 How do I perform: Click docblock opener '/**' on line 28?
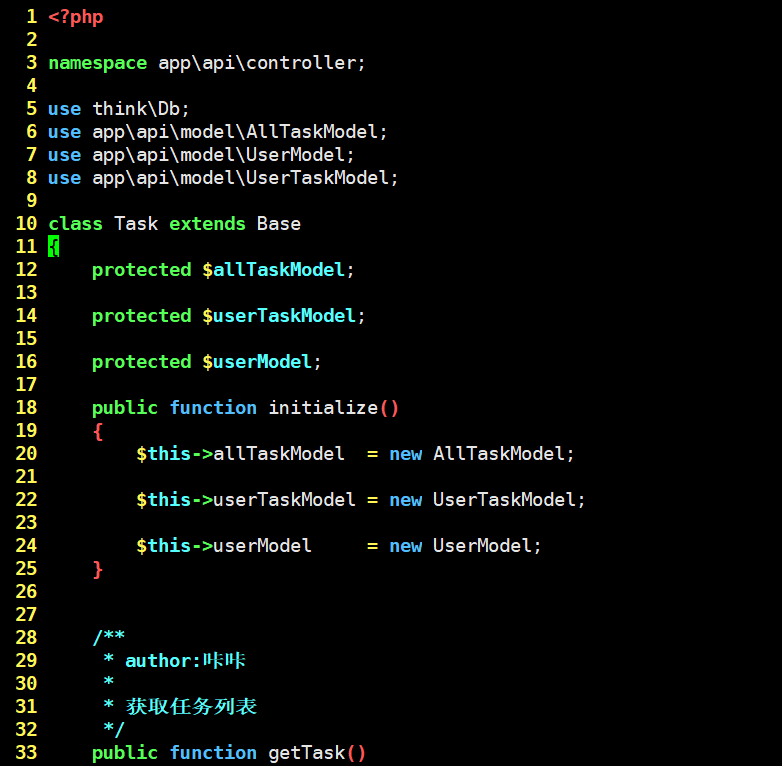pyautogui.click(x=108, y=637)
